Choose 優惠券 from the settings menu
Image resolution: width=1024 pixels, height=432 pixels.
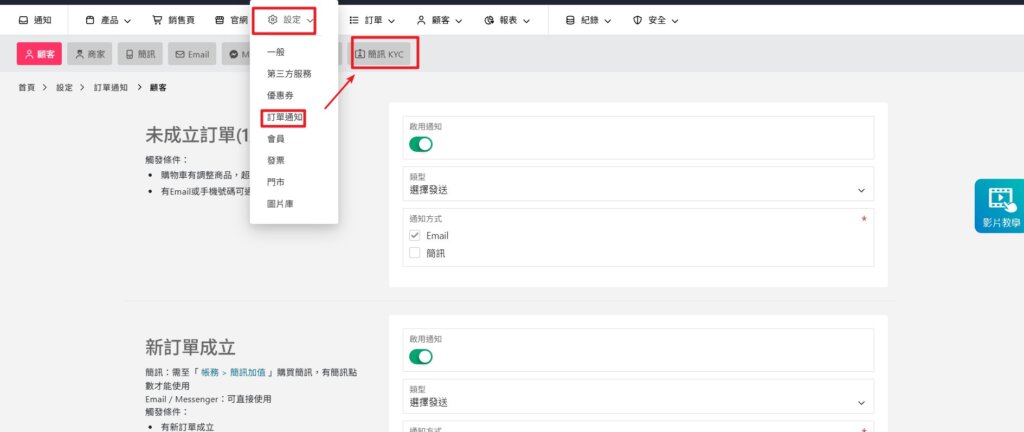pos(280,95)
